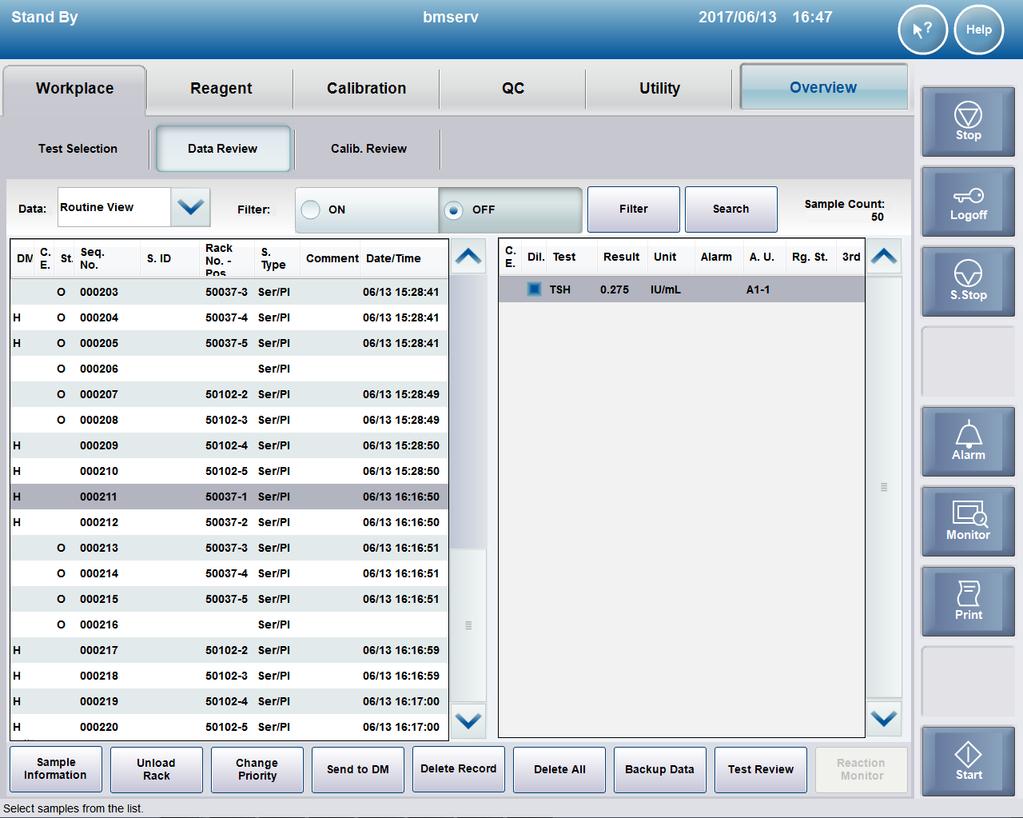Image resolution: width=1023 pixels, height=818 pixels.
Task: Page up the test results panel
Action: pyautogui.click(x=884, y=256)
